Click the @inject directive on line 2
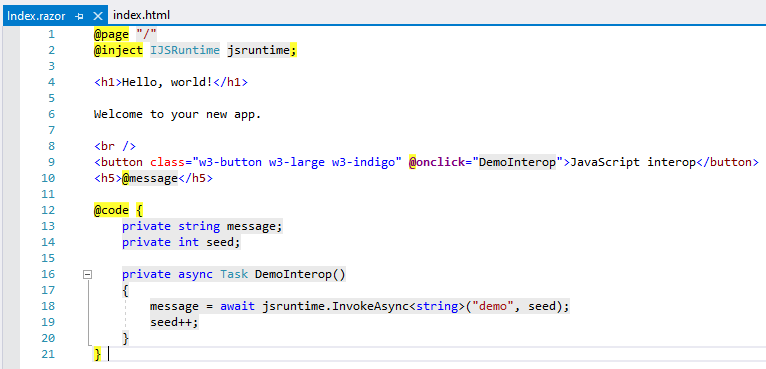 118,50
